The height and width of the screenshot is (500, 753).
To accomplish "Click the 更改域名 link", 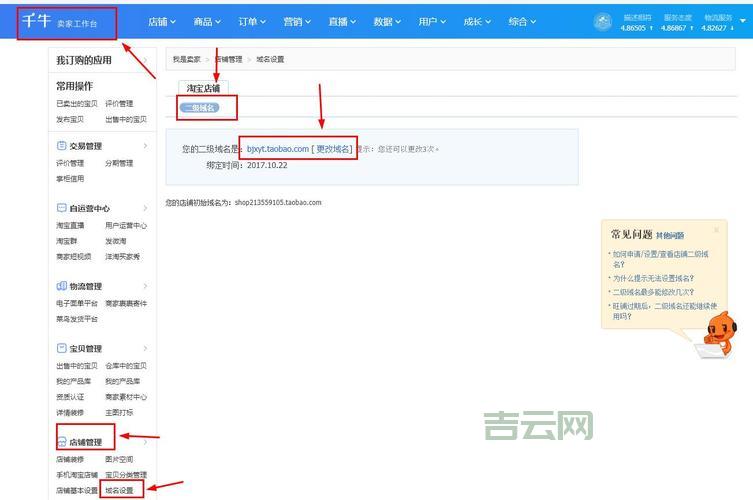I will click(x=332, y=149).
